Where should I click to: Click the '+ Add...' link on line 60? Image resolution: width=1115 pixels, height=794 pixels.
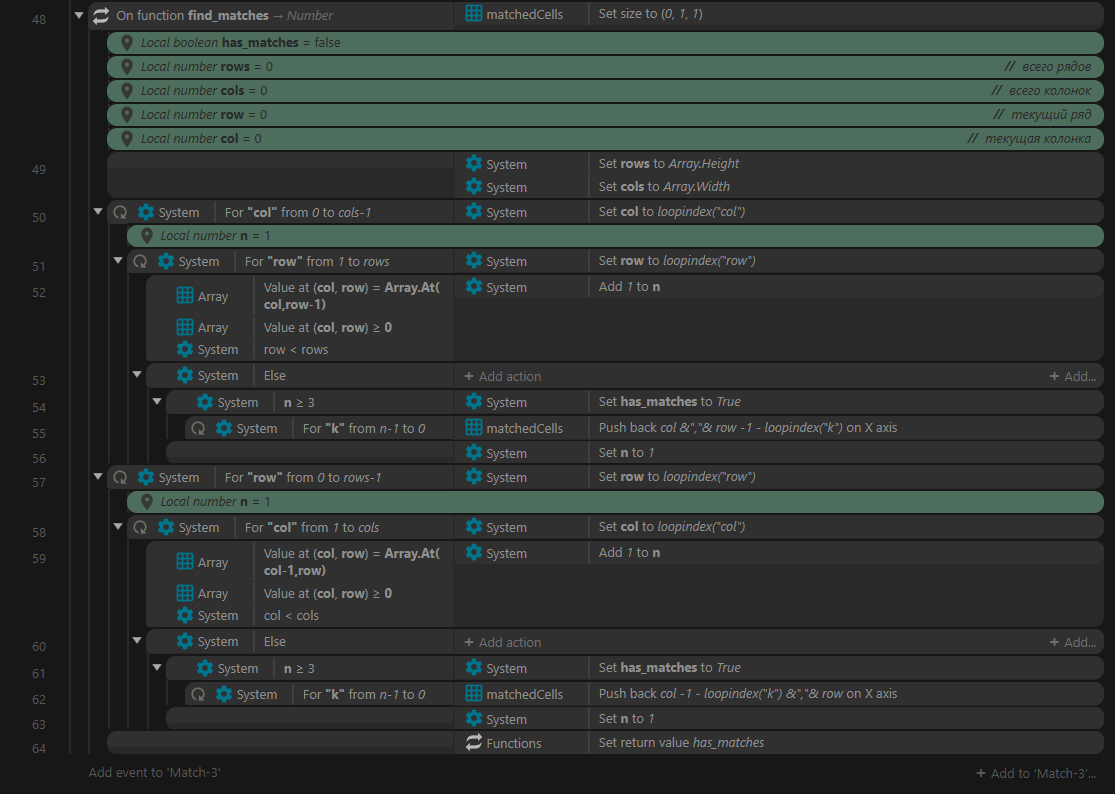[x=1072, y=642]
